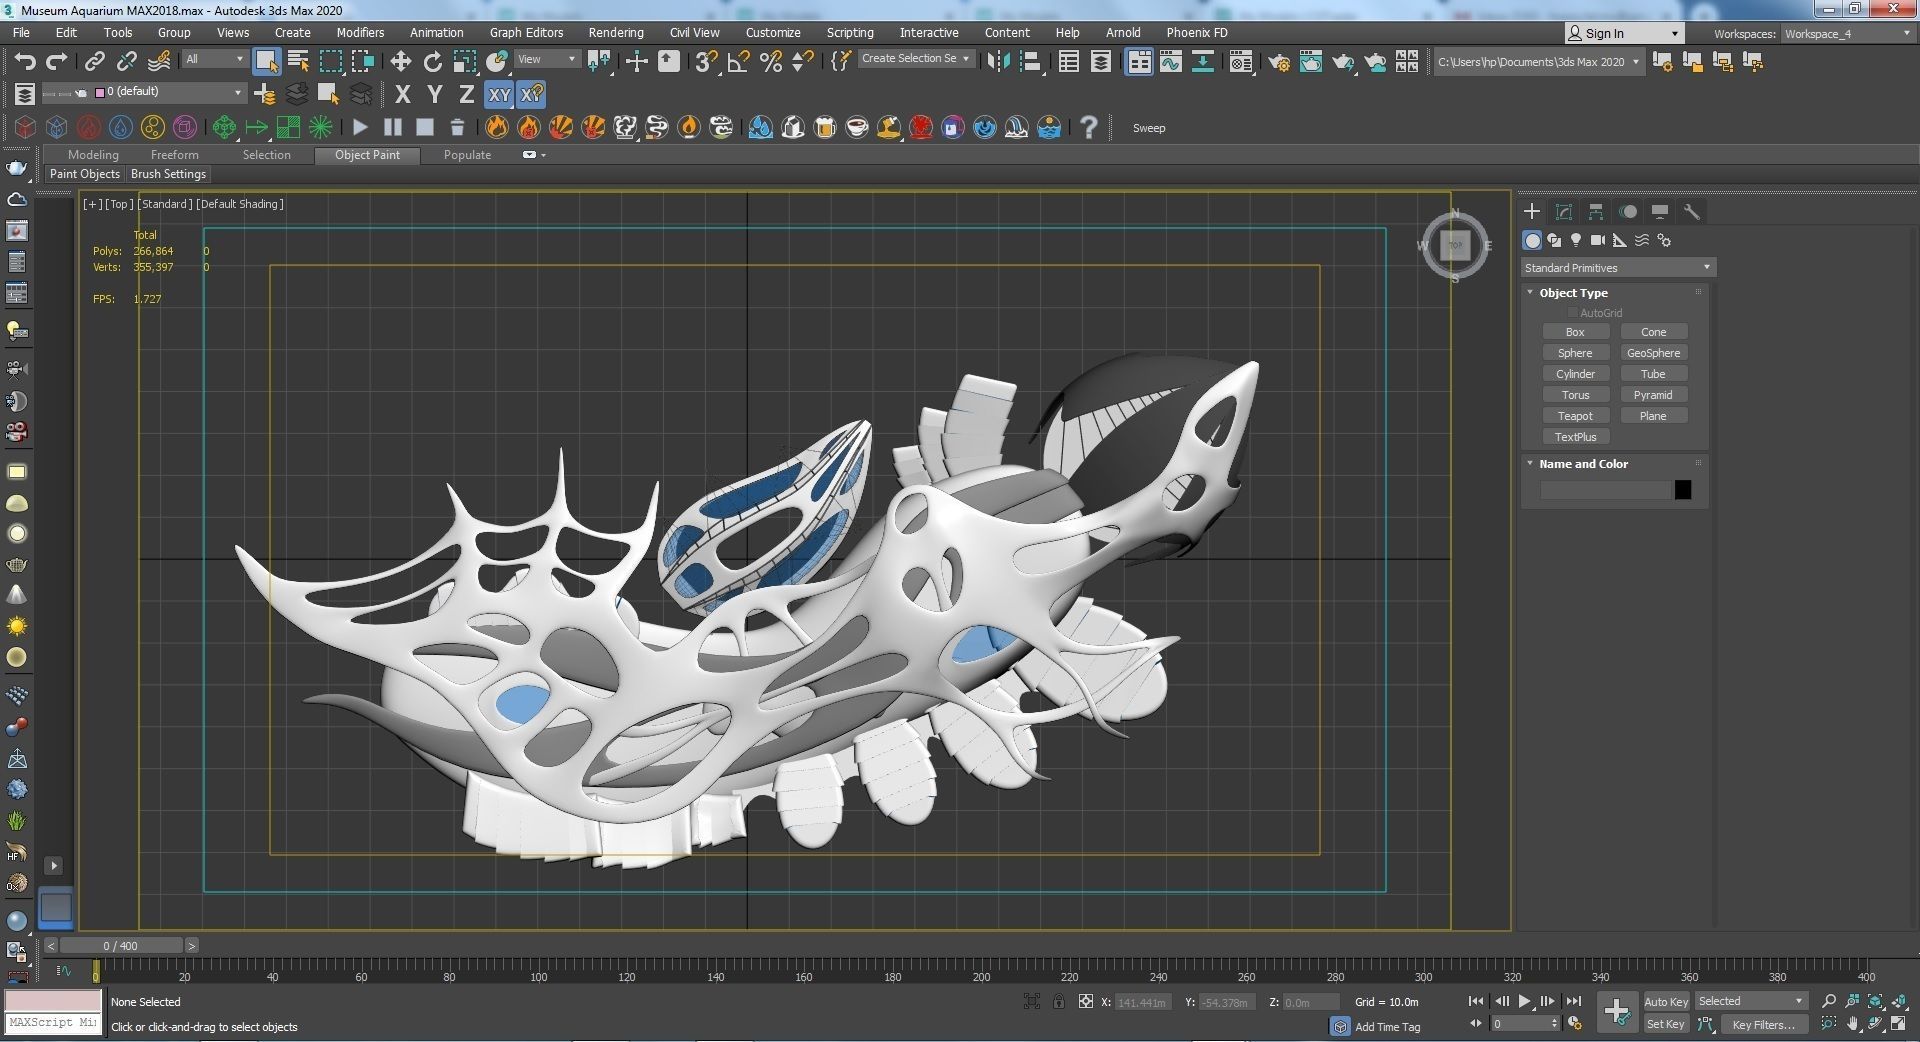Click the GeoSphere object type button
1920x1042 pixels.
1653,353
